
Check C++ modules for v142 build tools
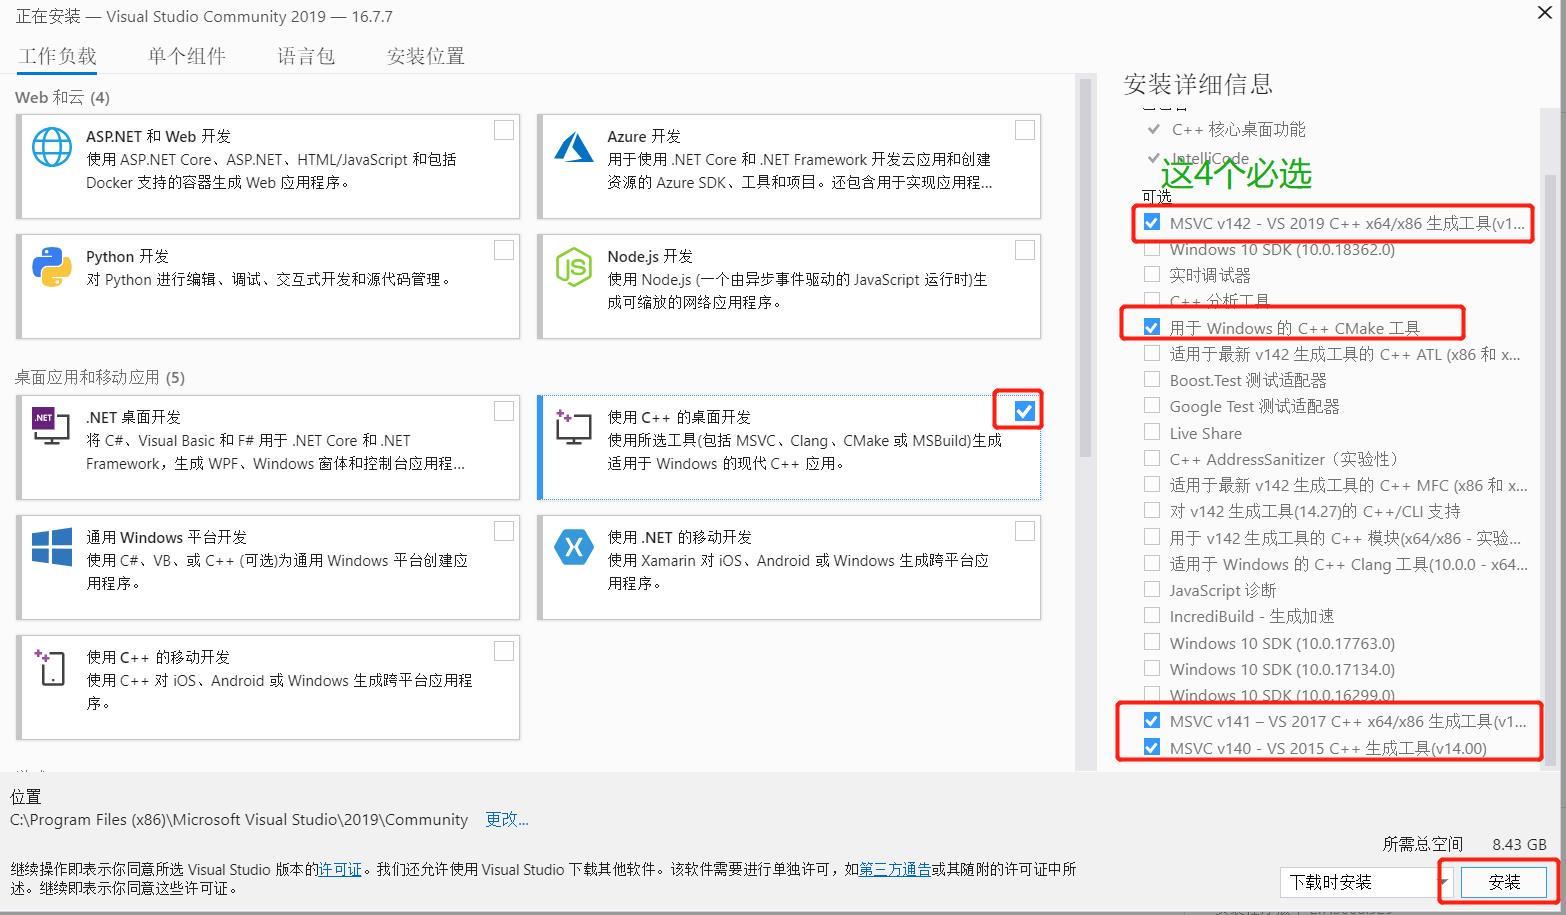(x=1152, y=538)
